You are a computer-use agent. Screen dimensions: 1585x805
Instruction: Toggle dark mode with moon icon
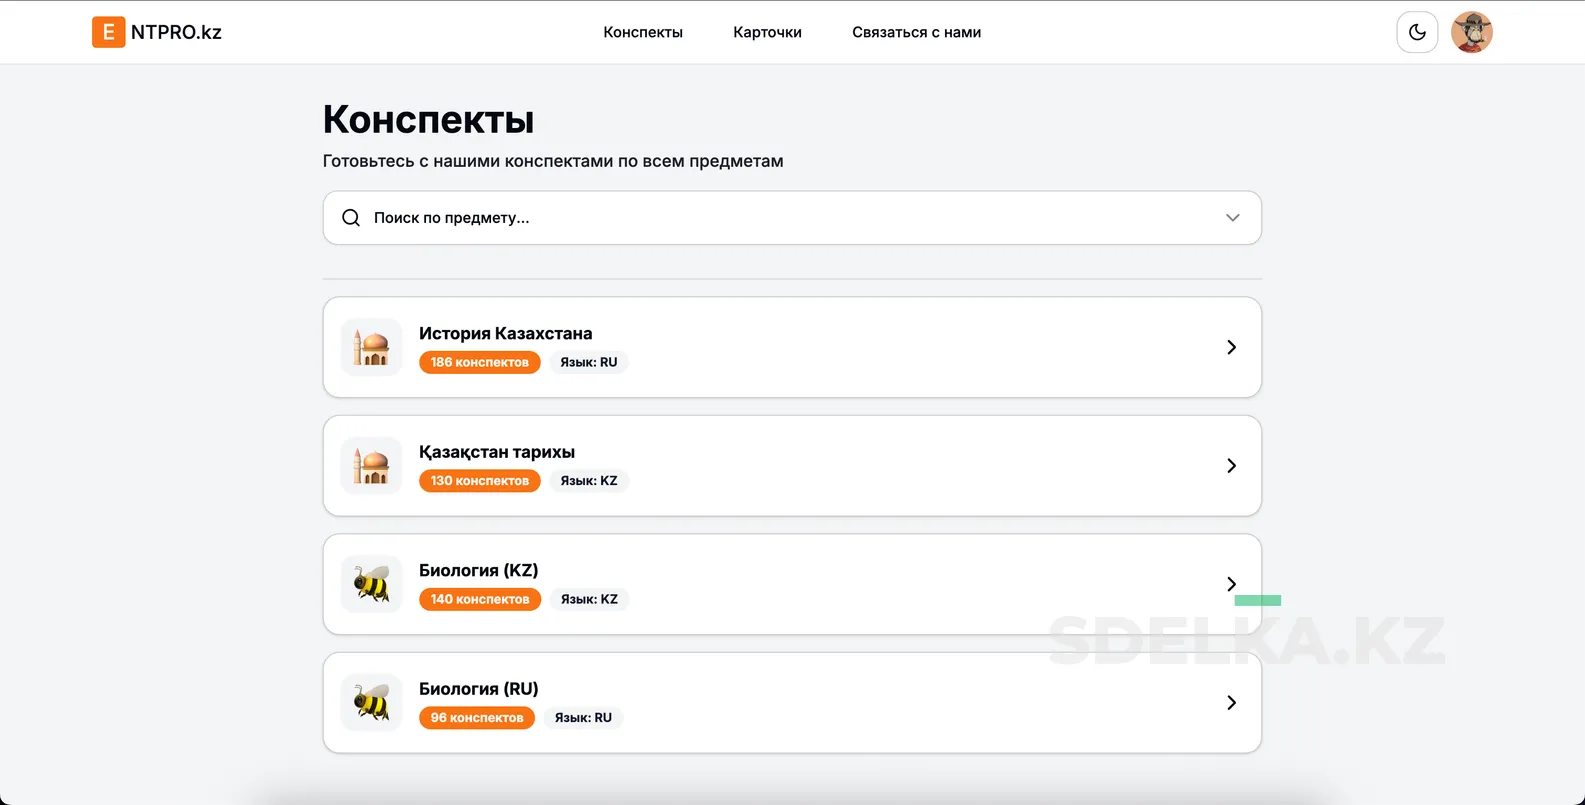tap(1417, 32)
